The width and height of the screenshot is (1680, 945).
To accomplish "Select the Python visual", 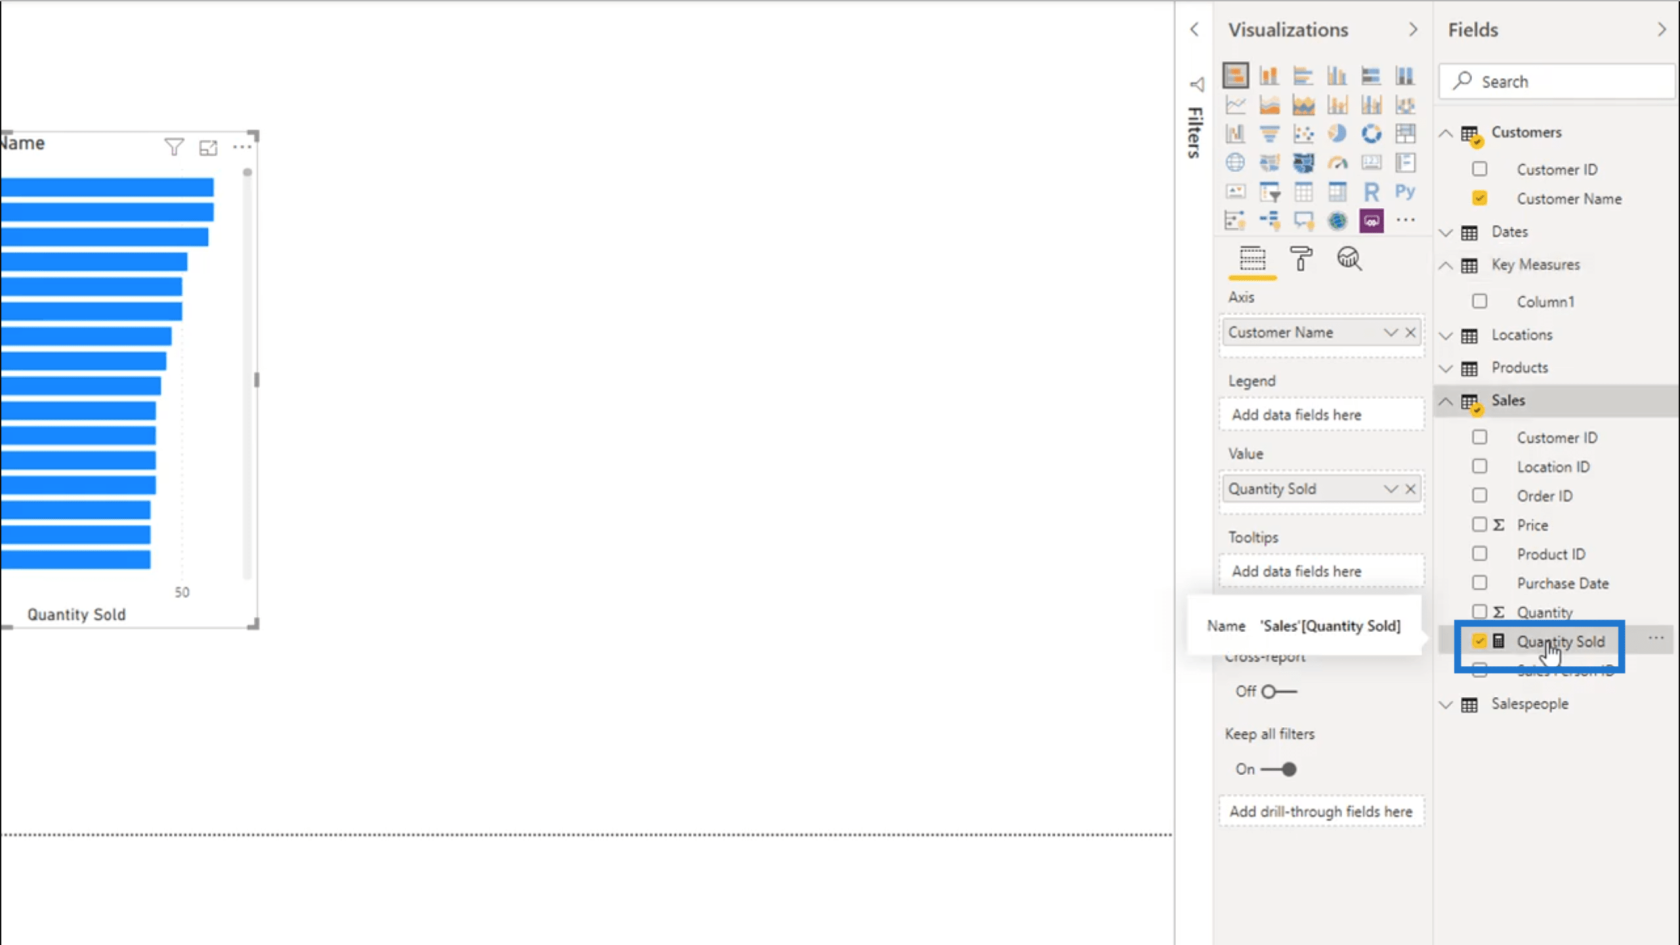I will click(x=1405, y=191).
